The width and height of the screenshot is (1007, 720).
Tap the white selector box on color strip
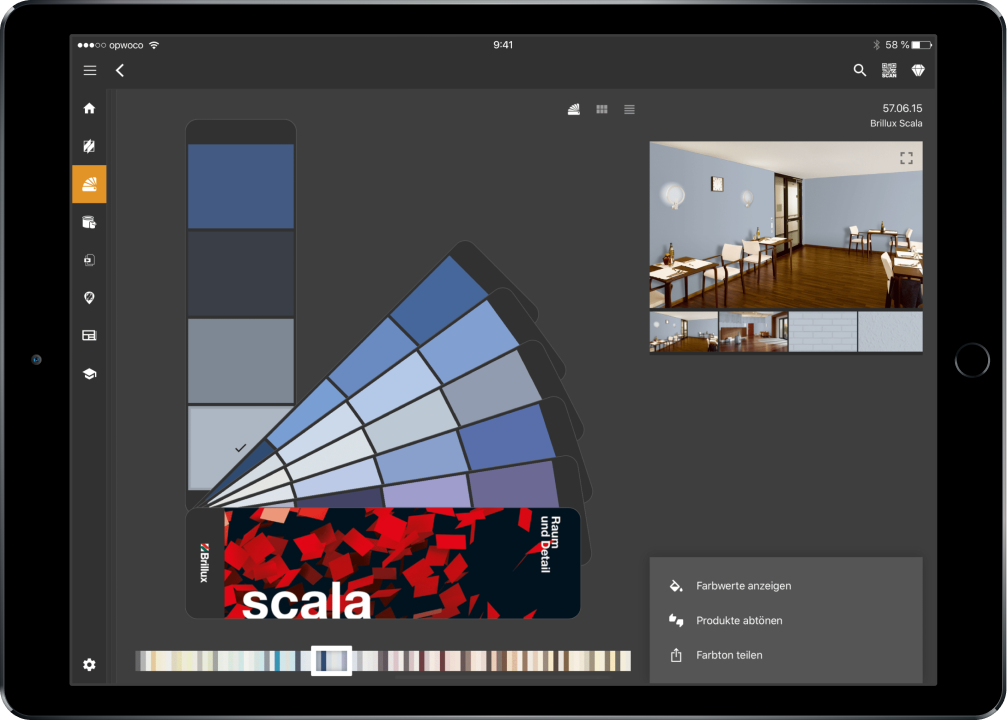pos(331,661)
